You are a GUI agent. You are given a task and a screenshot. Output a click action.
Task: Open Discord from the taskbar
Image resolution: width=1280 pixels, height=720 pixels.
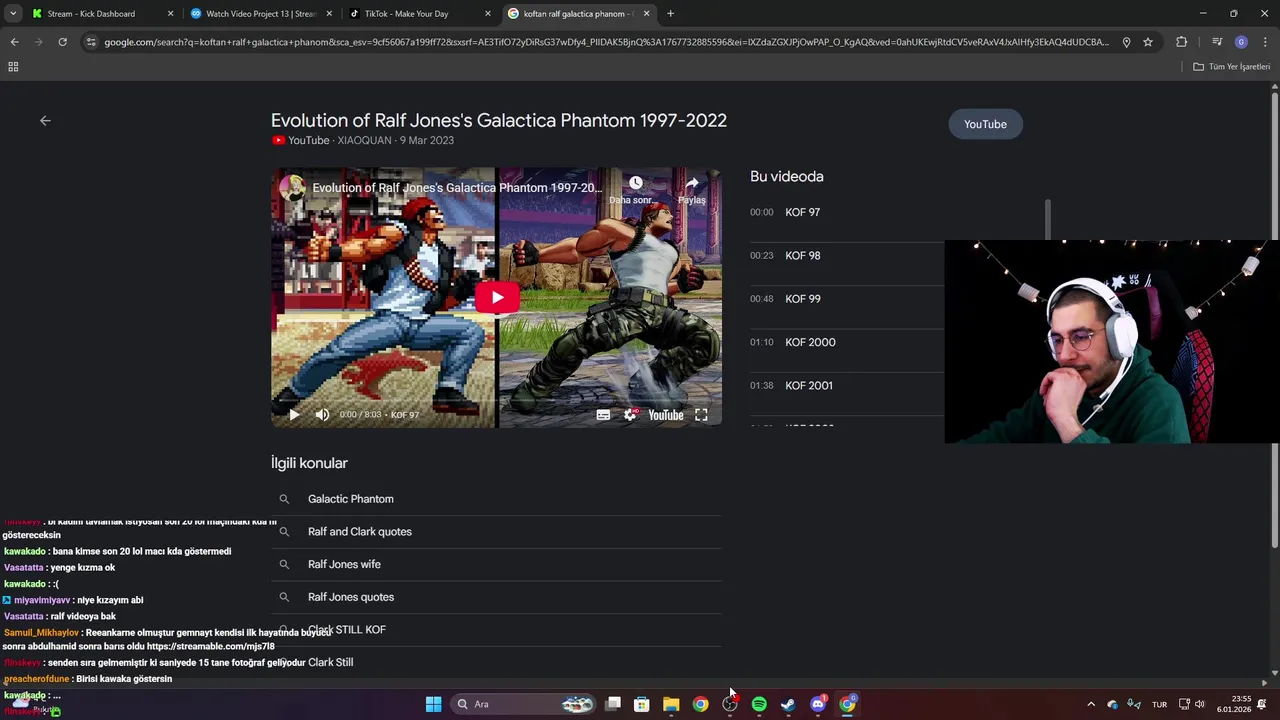[x=818, y=704]
